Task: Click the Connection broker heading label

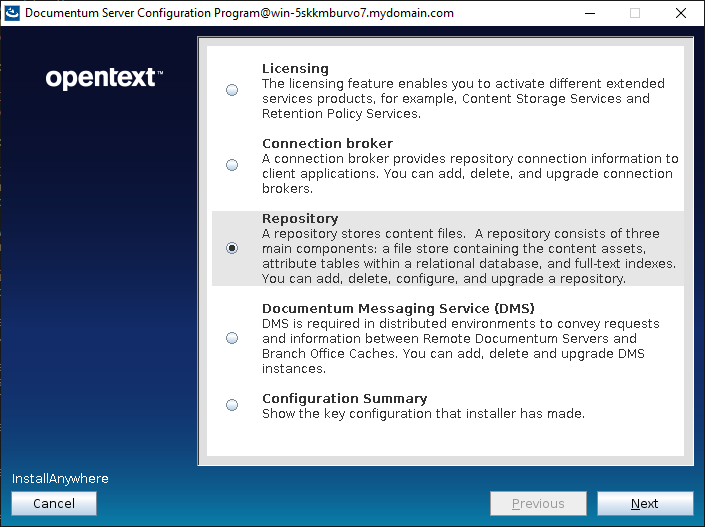Action: point(327,144)
